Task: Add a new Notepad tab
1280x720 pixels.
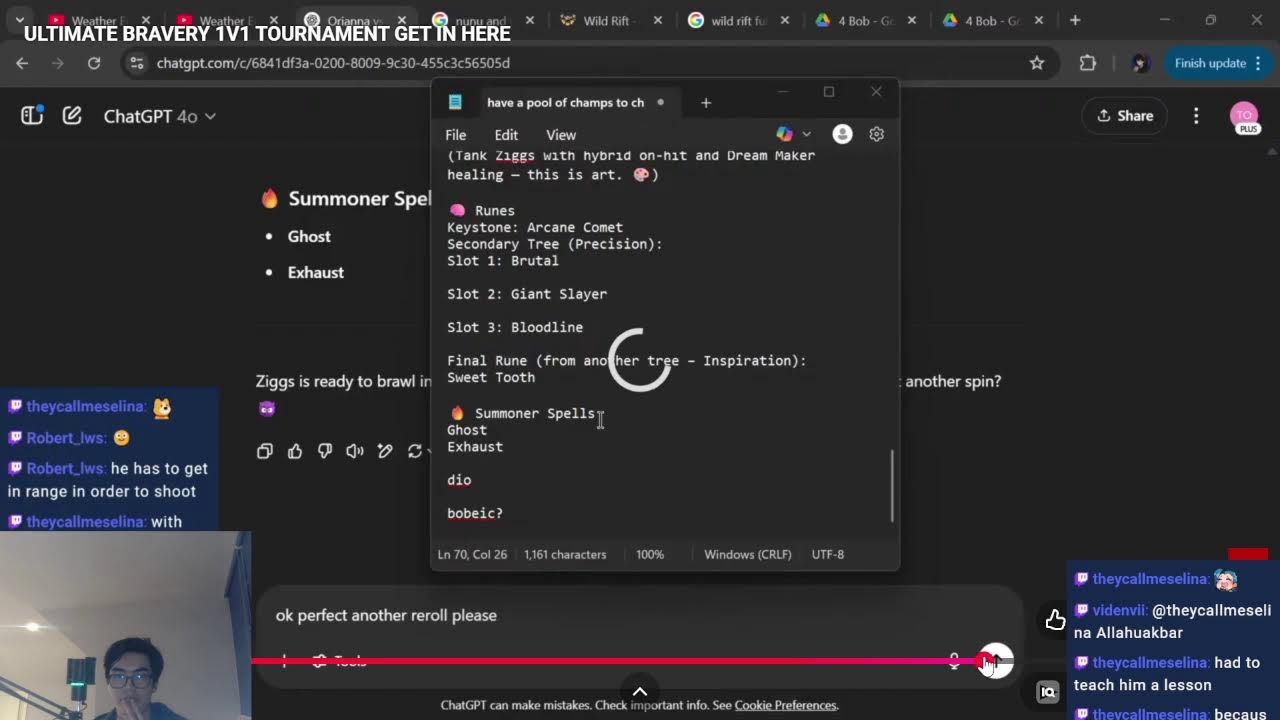Action: point(706,102)
